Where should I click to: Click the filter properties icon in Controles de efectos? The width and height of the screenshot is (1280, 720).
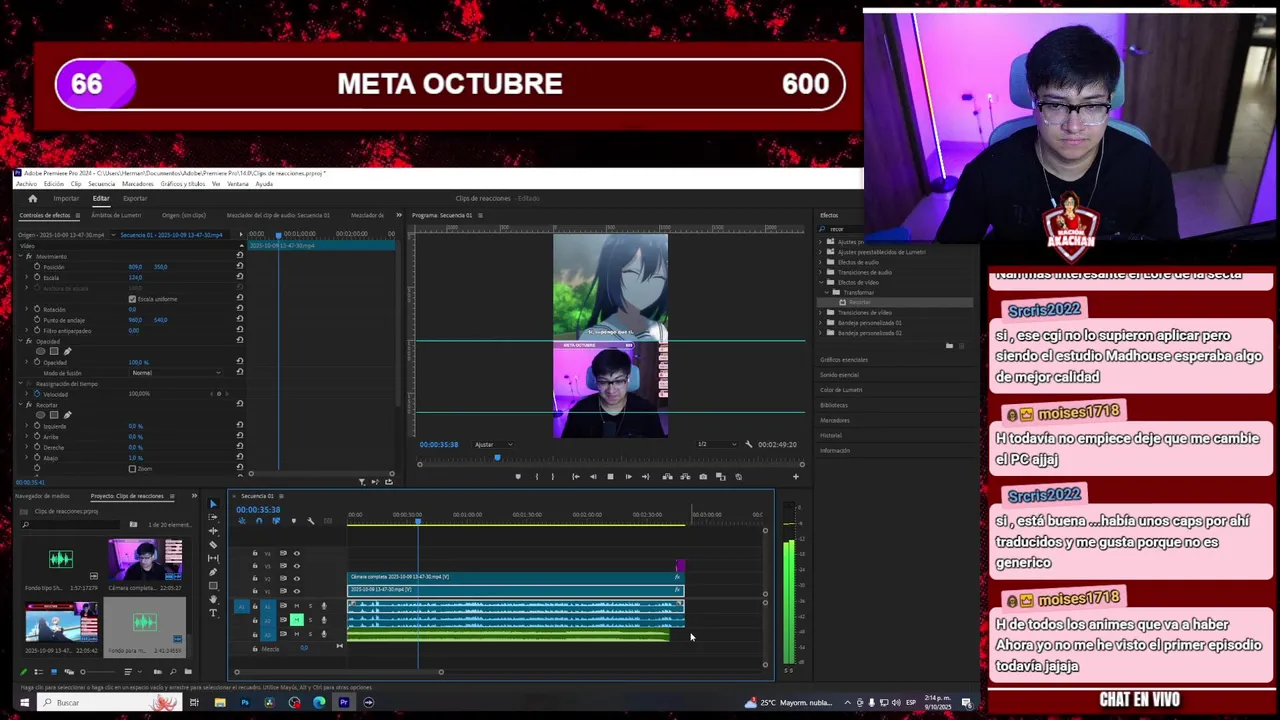point(362,482)
